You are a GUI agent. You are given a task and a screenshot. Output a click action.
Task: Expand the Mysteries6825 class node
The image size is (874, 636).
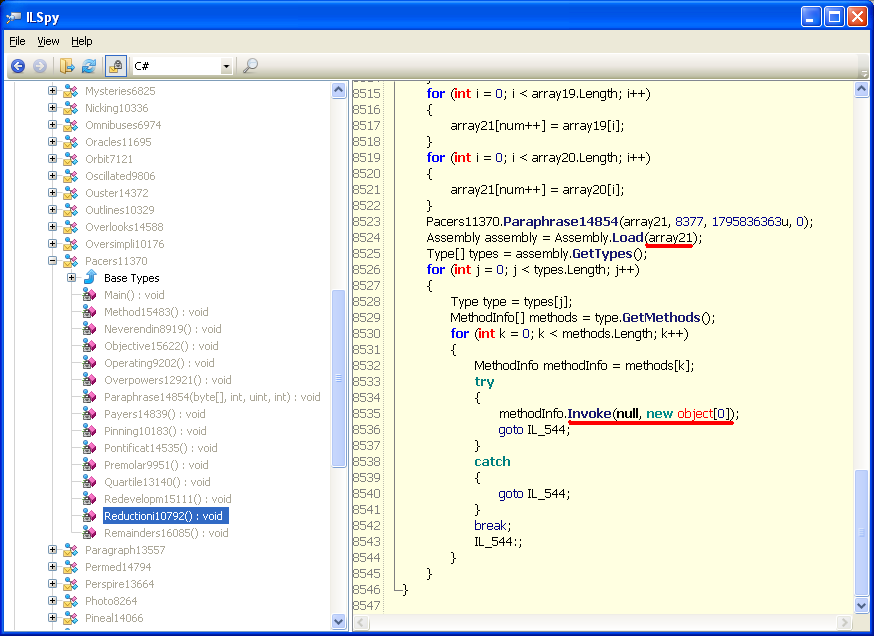click(x=52, y=90)
